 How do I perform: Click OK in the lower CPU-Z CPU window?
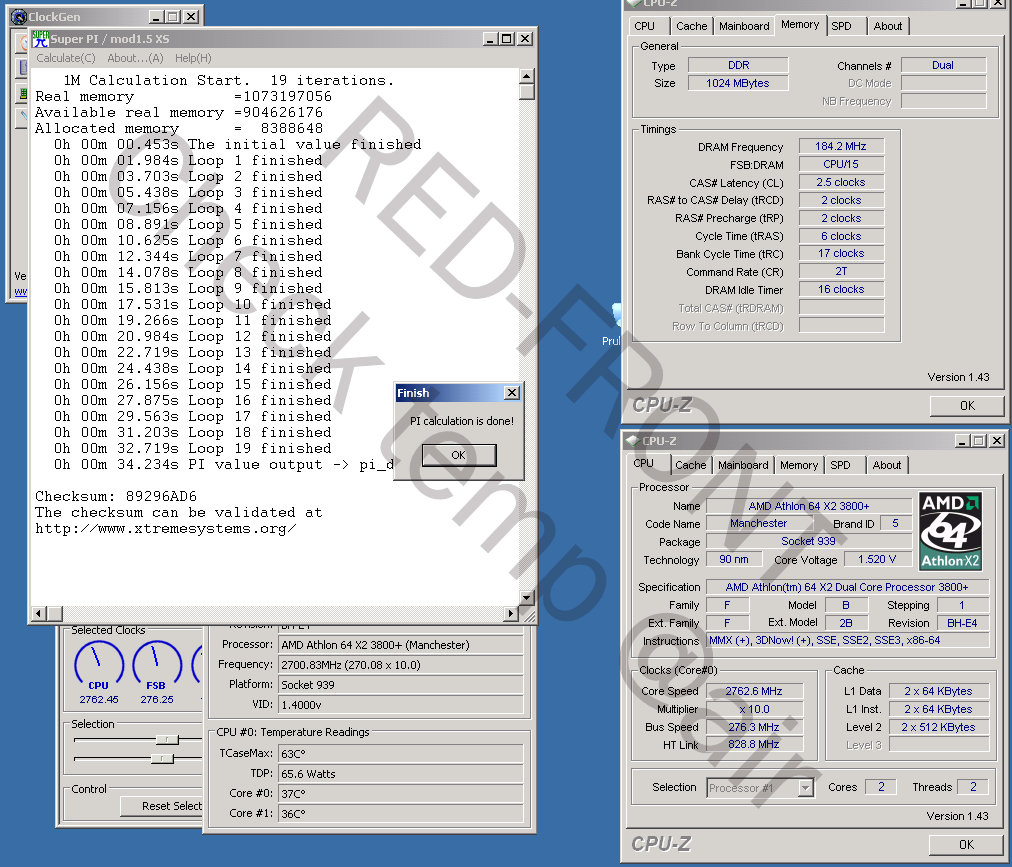coord(966,844)
